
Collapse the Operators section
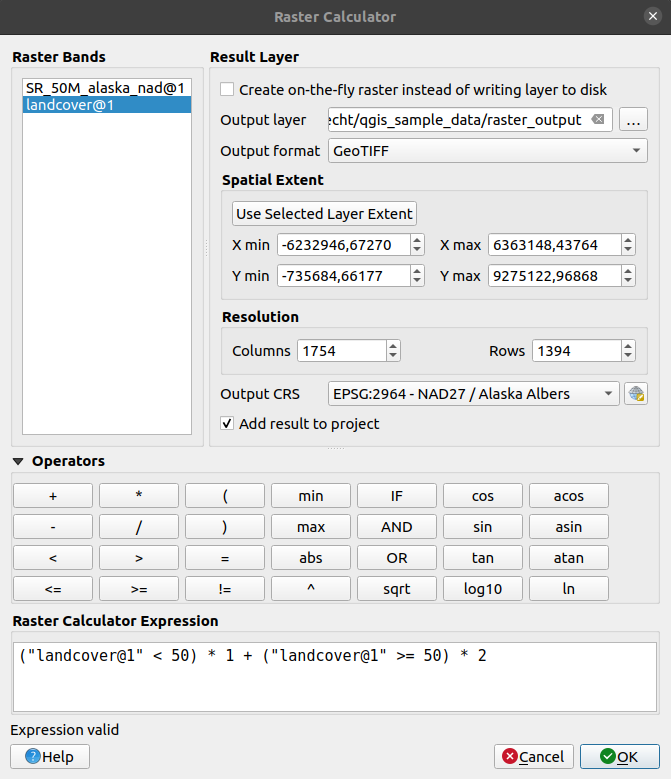click(19, 461)
